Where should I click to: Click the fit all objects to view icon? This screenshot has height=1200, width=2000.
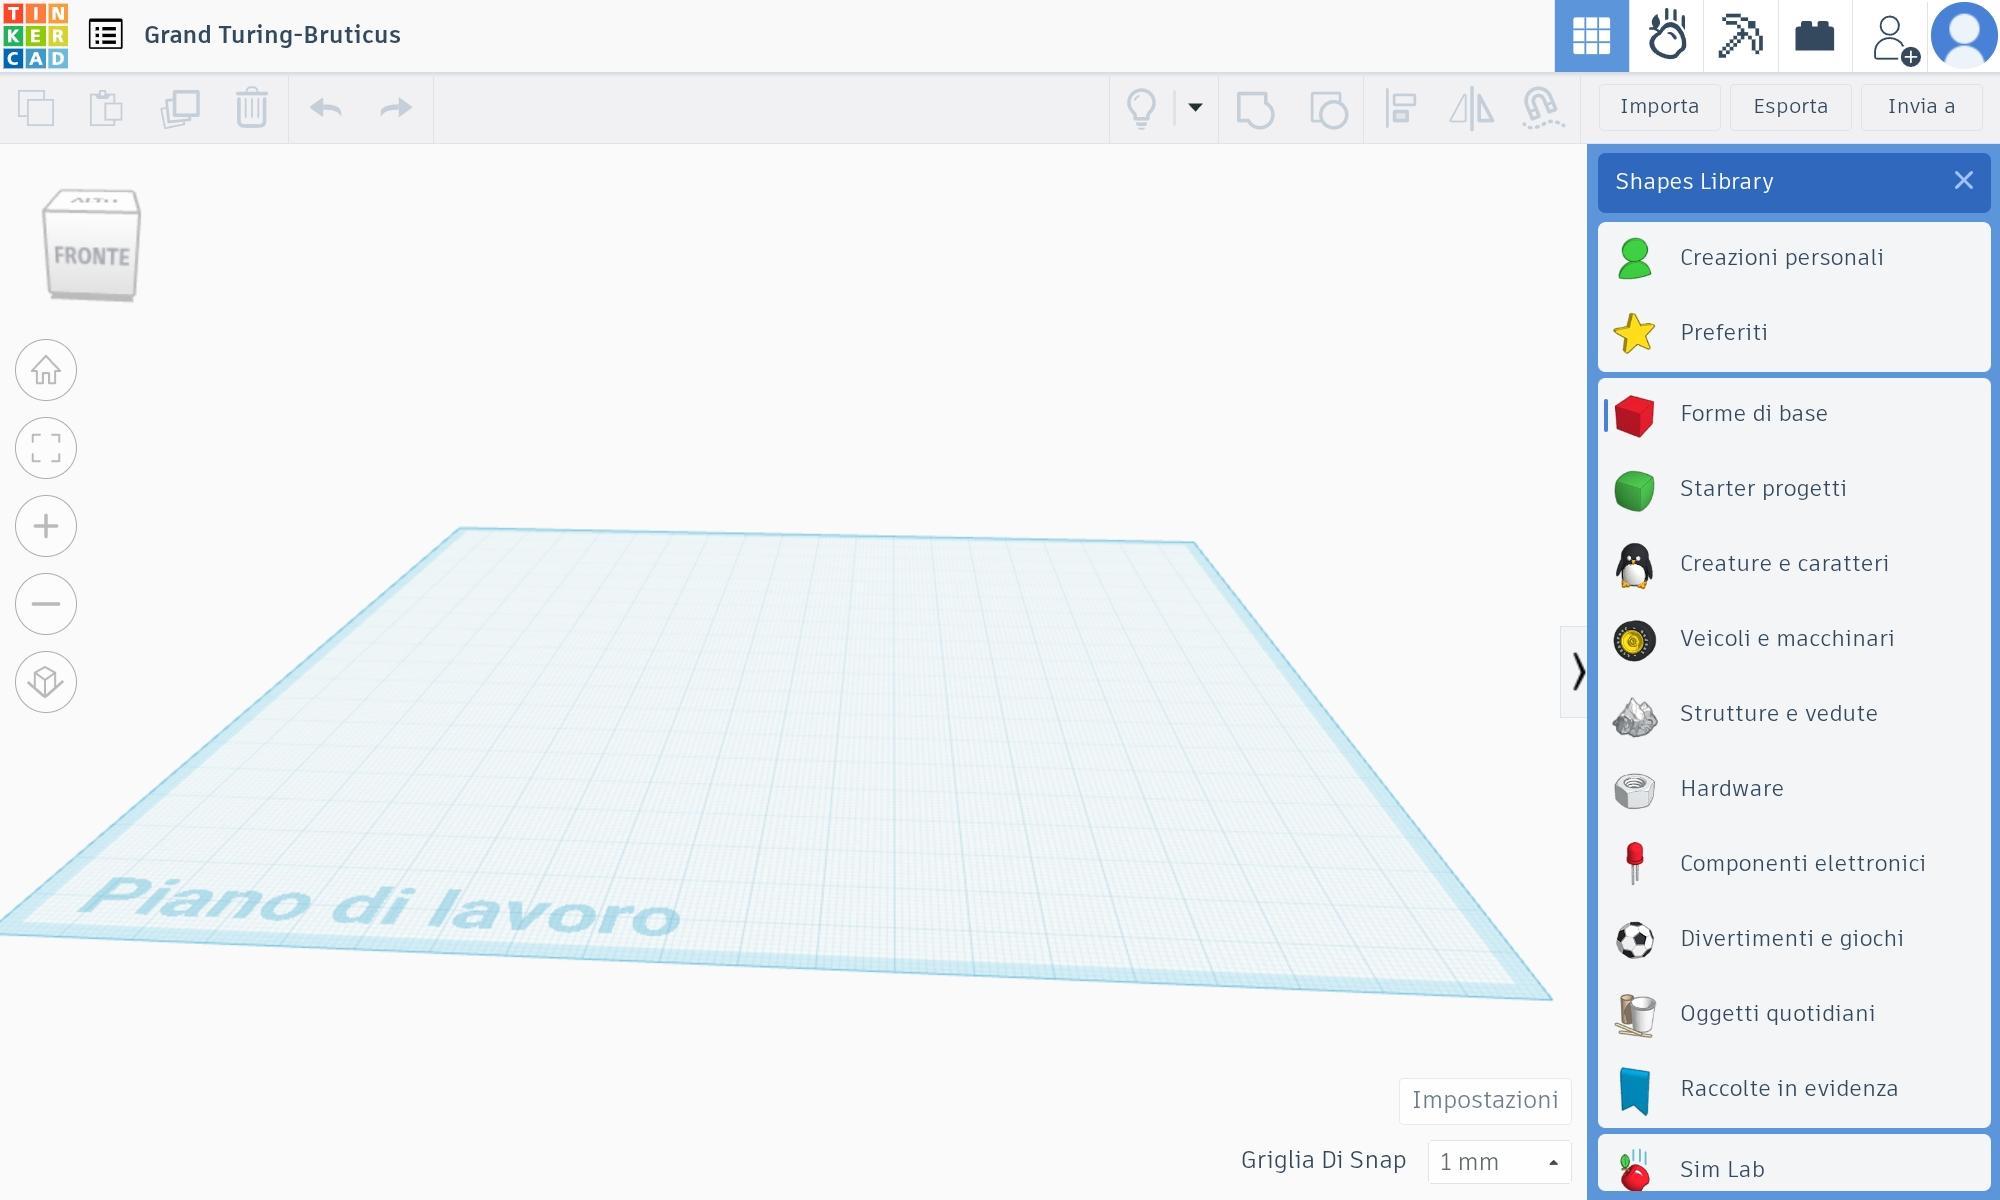pos(46,447)
